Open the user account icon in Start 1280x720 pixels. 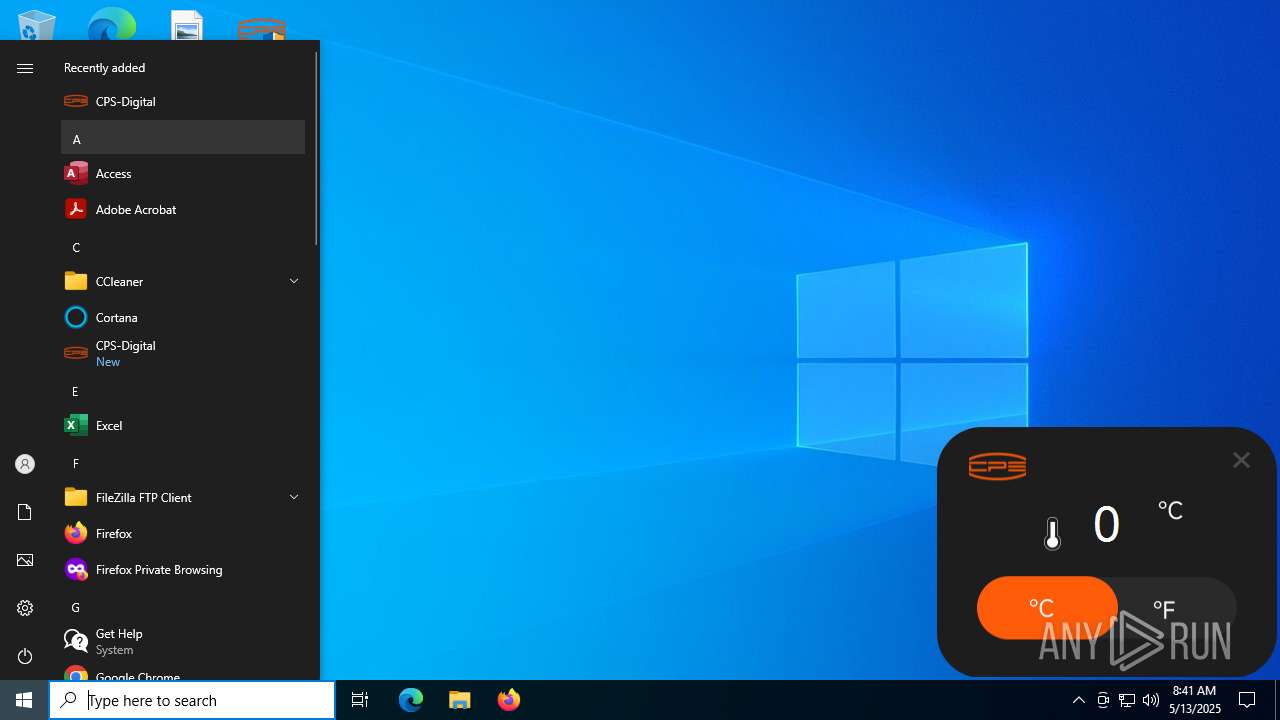coord(25,464)
